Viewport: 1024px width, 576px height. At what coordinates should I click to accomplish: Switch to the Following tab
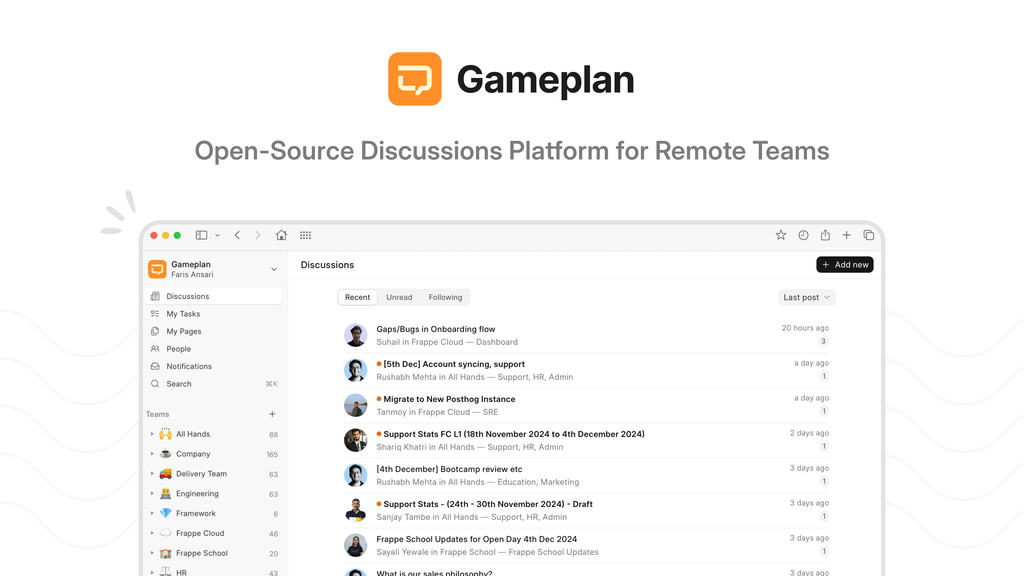click(x=445, y=297)
